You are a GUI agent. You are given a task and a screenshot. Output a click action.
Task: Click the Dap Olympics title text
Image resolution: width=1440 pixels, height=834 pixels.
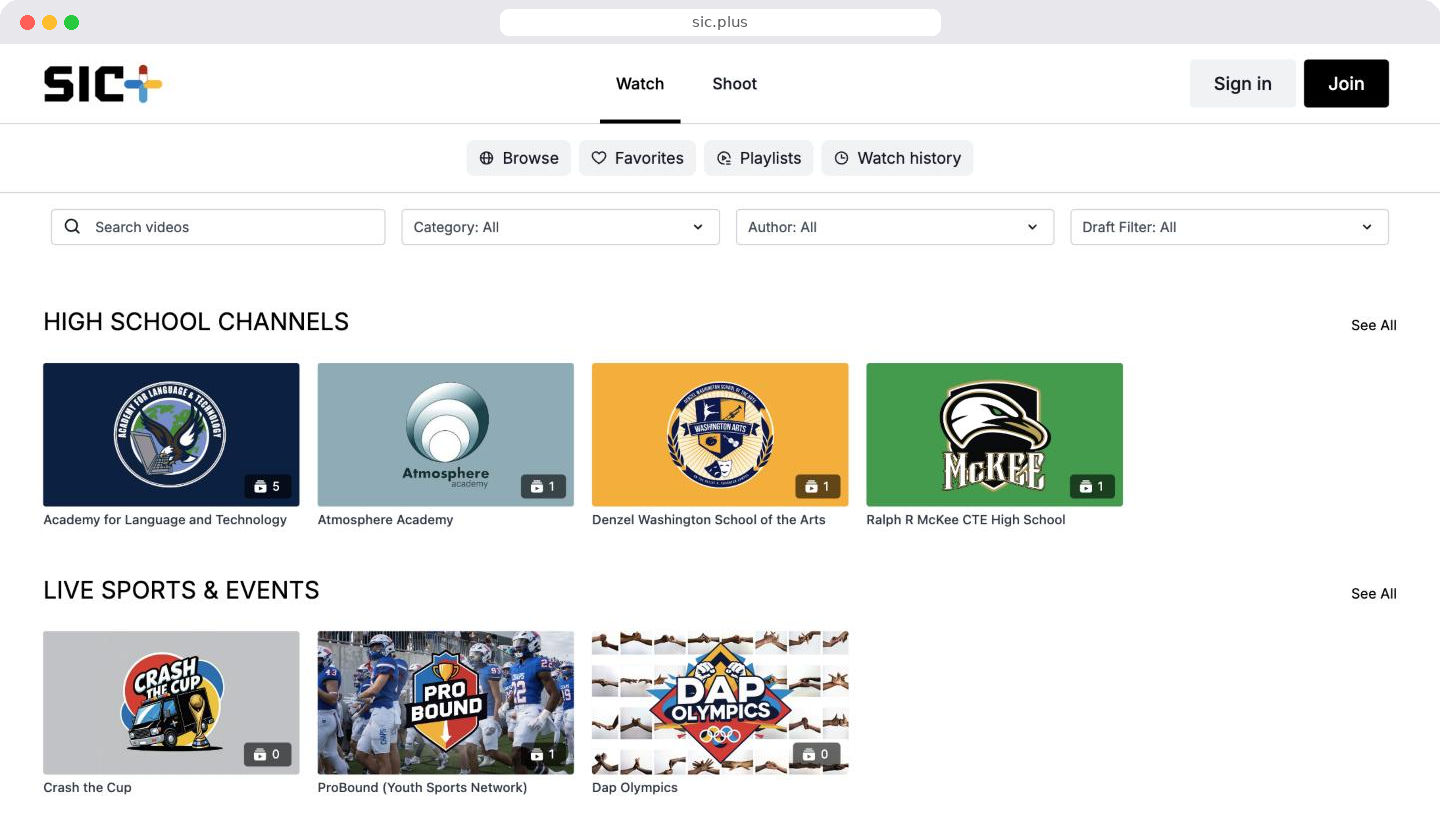point(635,788)
